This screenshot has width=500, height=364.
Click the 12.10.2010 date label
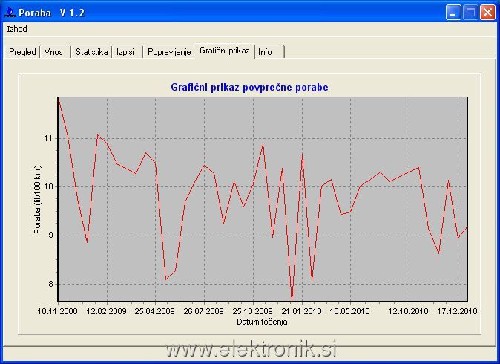coord(408,311)
